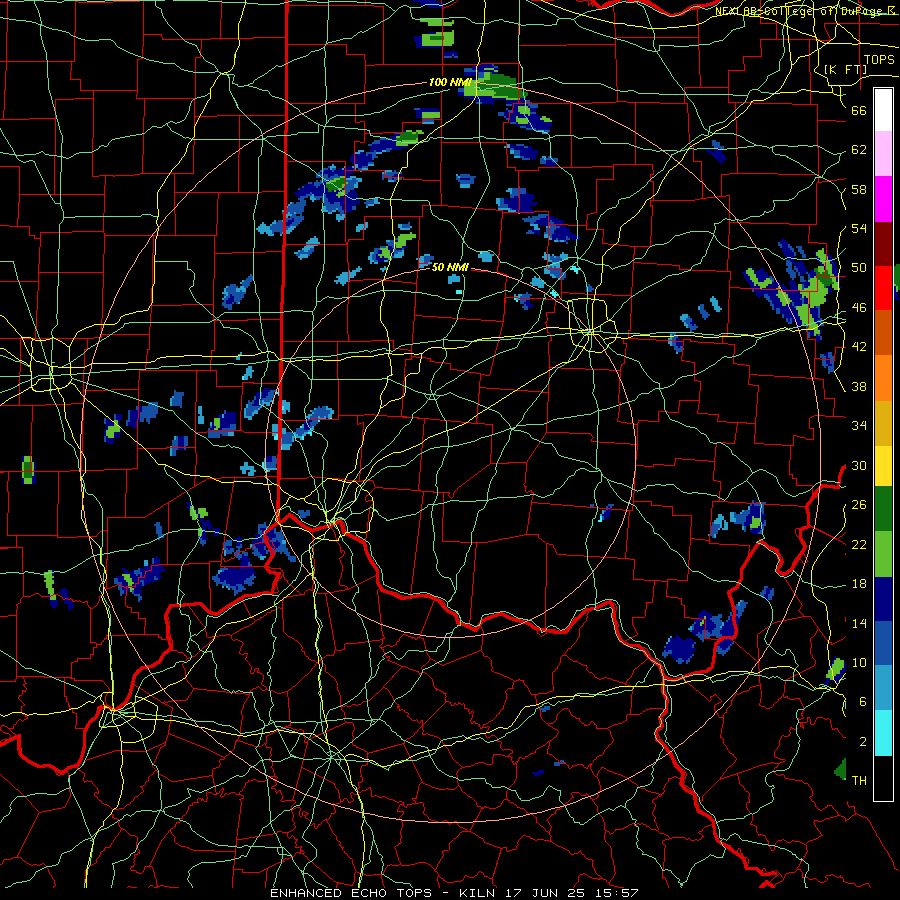Click the '62' scale value
The height and width of the screenshot is (900, 900).
[x=859, y=150]
